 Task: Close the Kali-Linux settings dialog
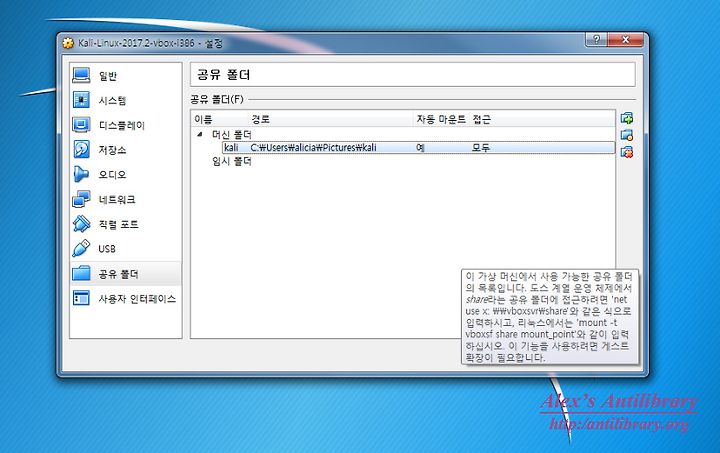click(625, 39)
